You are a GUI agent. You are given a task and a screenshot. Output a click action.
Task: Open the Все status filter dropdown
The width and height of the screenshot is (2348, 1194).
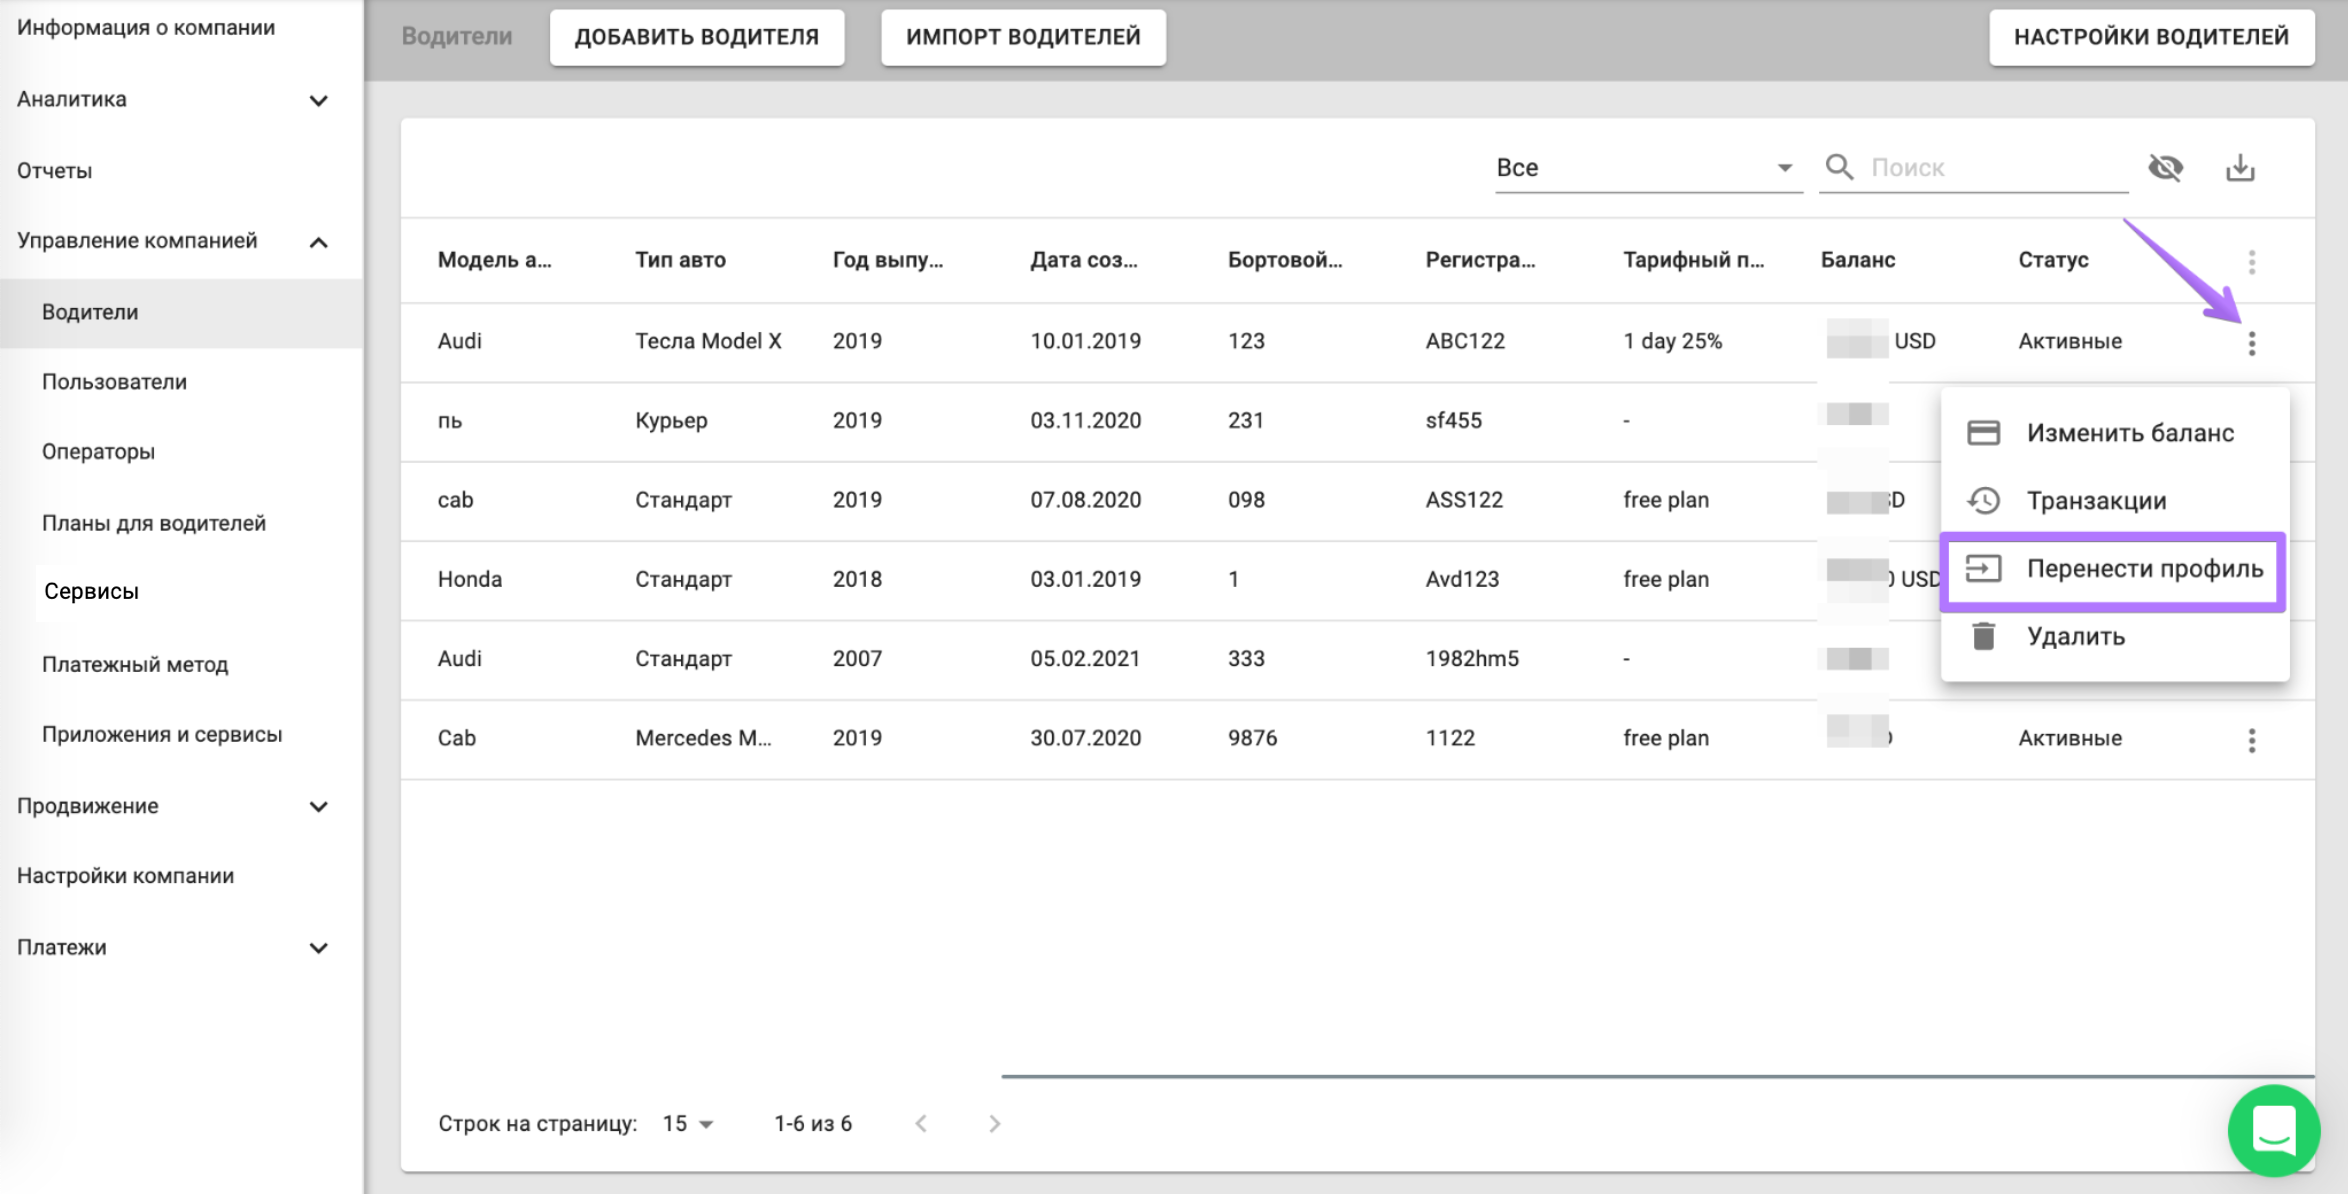point(1645,168)
